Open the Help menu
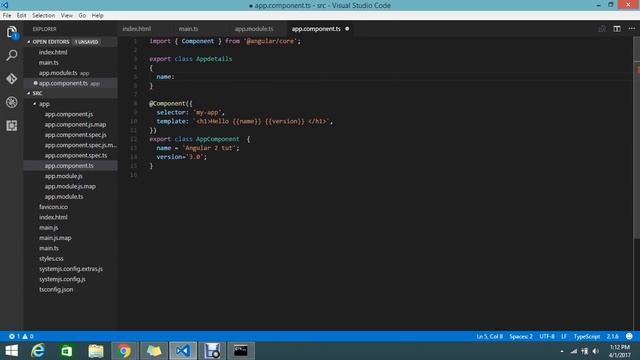 tap(98, 16)
